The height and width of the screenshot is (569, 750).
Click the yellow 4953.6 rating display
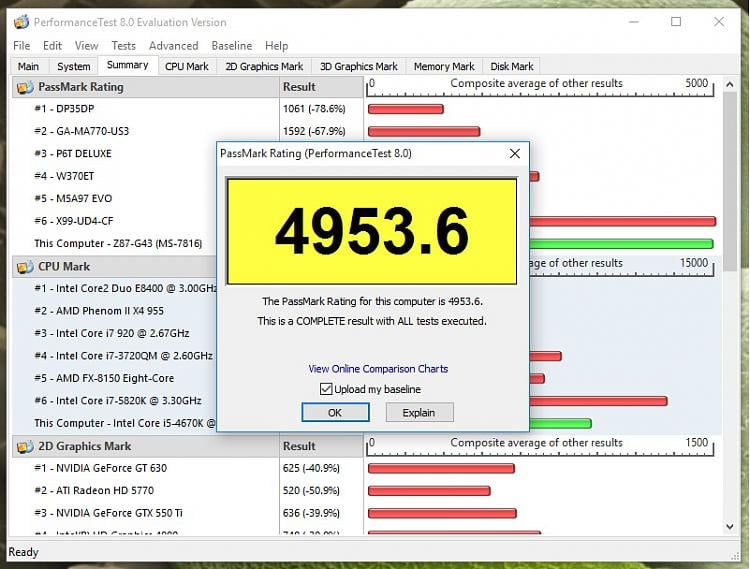372,231
